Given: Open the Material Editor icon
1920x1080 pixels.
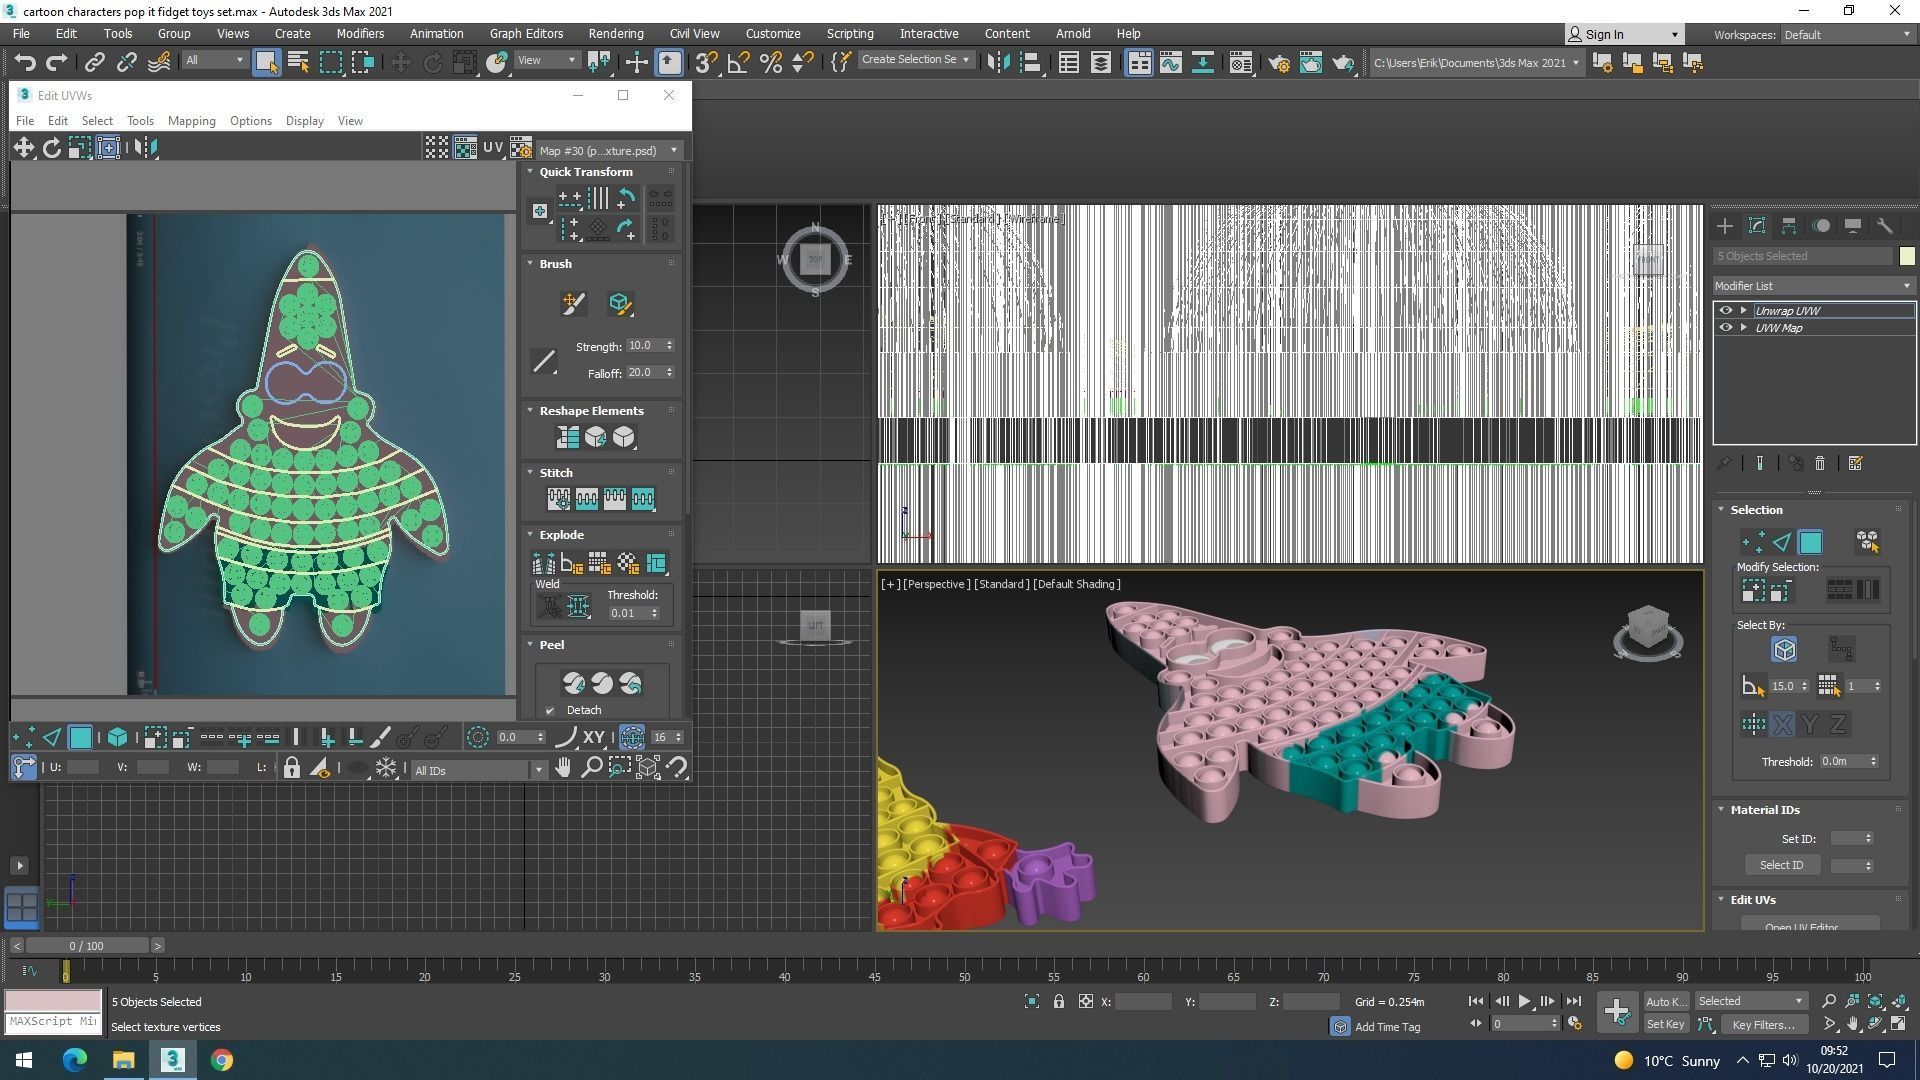Looking at the screenshot, I should click(1241, 63).
